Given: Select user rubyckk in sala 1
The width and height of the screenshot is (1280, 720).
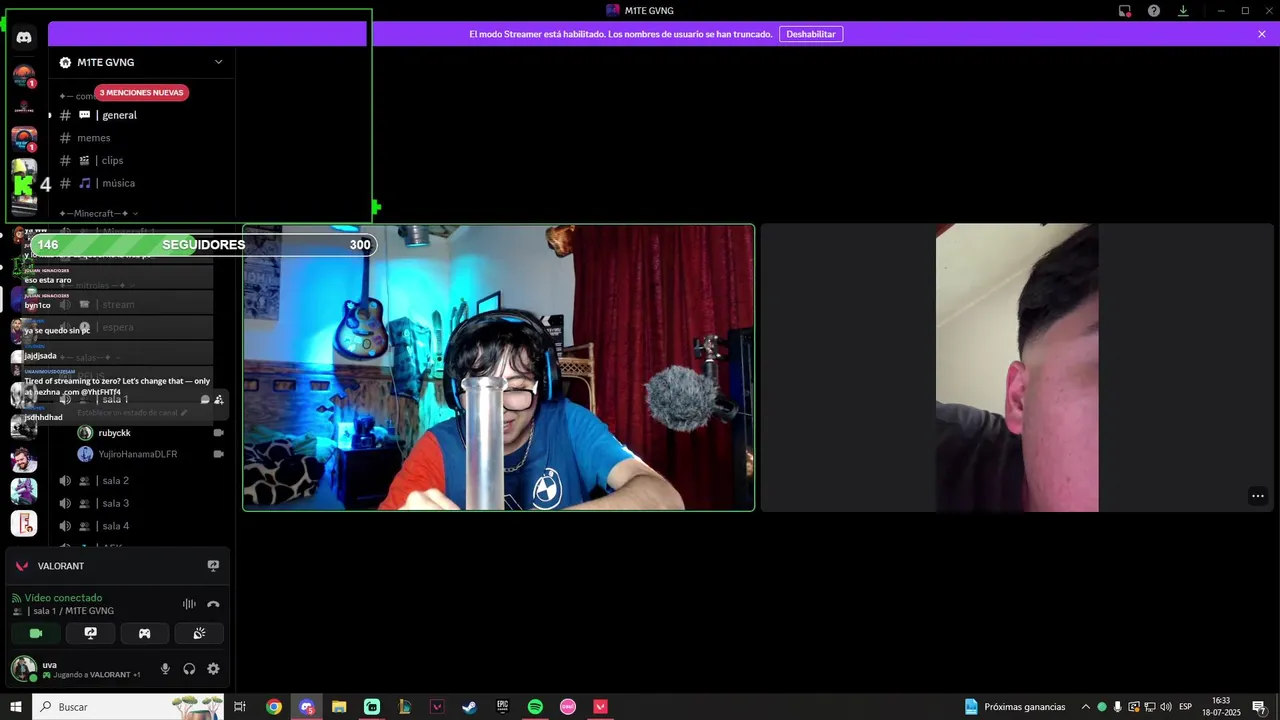Looking at the screenshot, I should pos(114,433).
